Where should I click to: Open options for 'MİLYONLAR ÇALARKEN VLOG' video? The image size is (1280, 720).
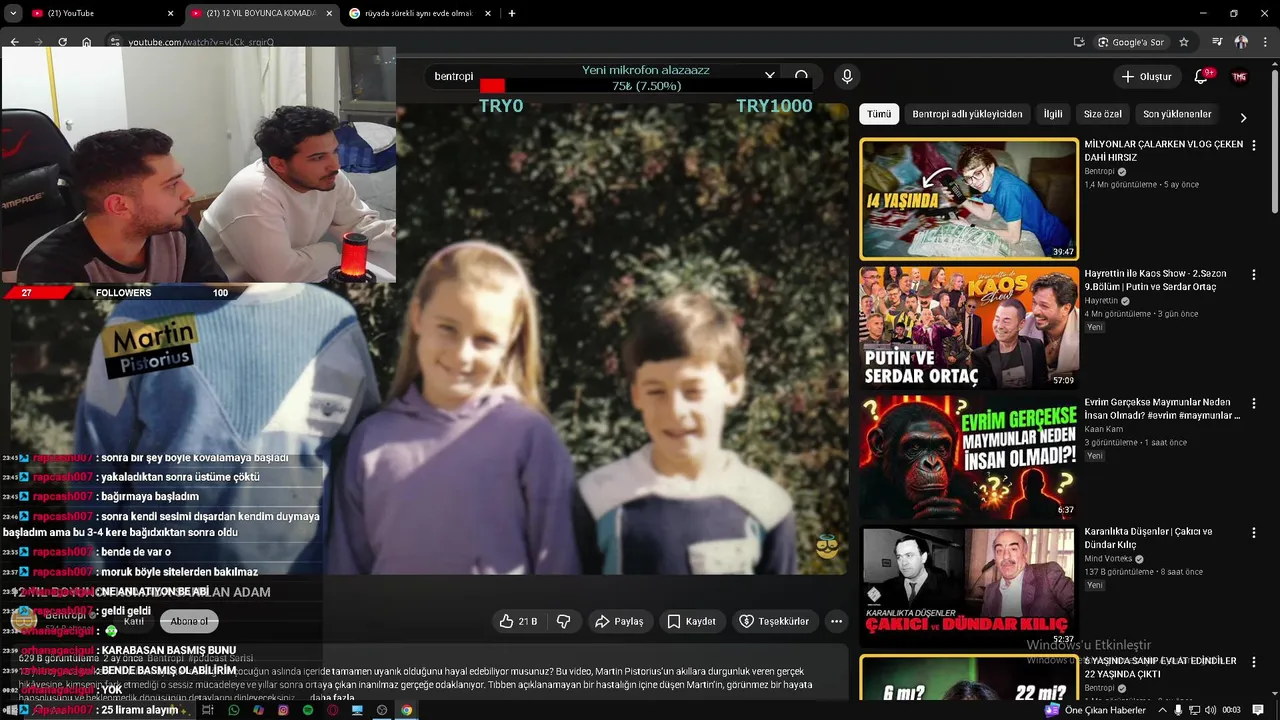tap(1254, 145)
